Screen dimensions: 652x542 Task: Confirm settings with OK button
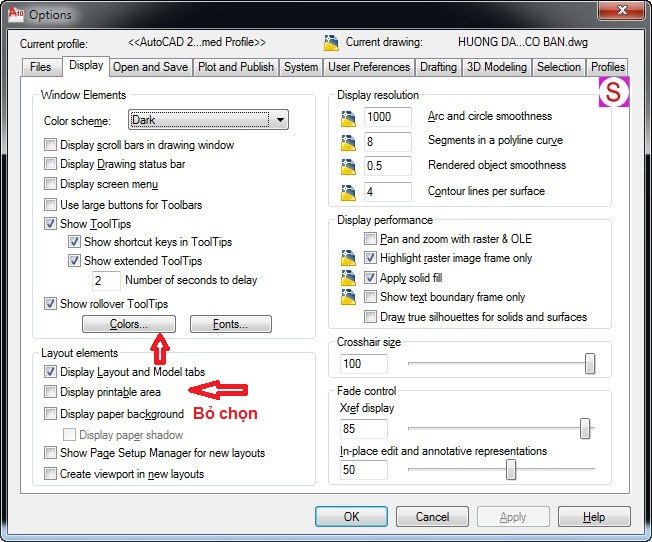pos(351,517)
